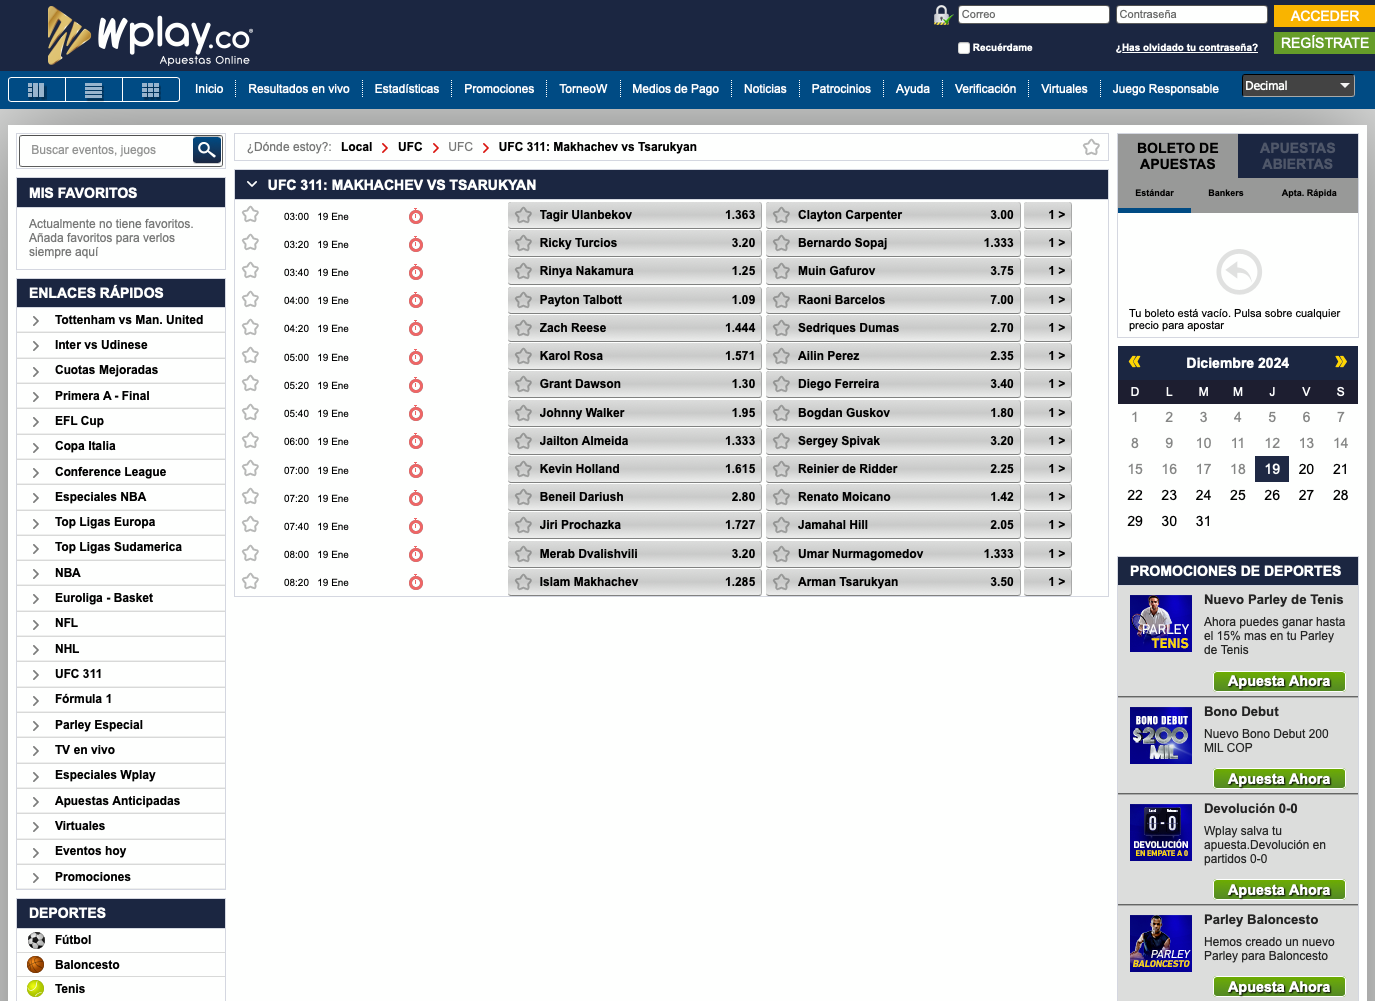Click Apuesta Ahora for Devolución 0-0
The image size is (1375, 1001).
point(1279,890)
